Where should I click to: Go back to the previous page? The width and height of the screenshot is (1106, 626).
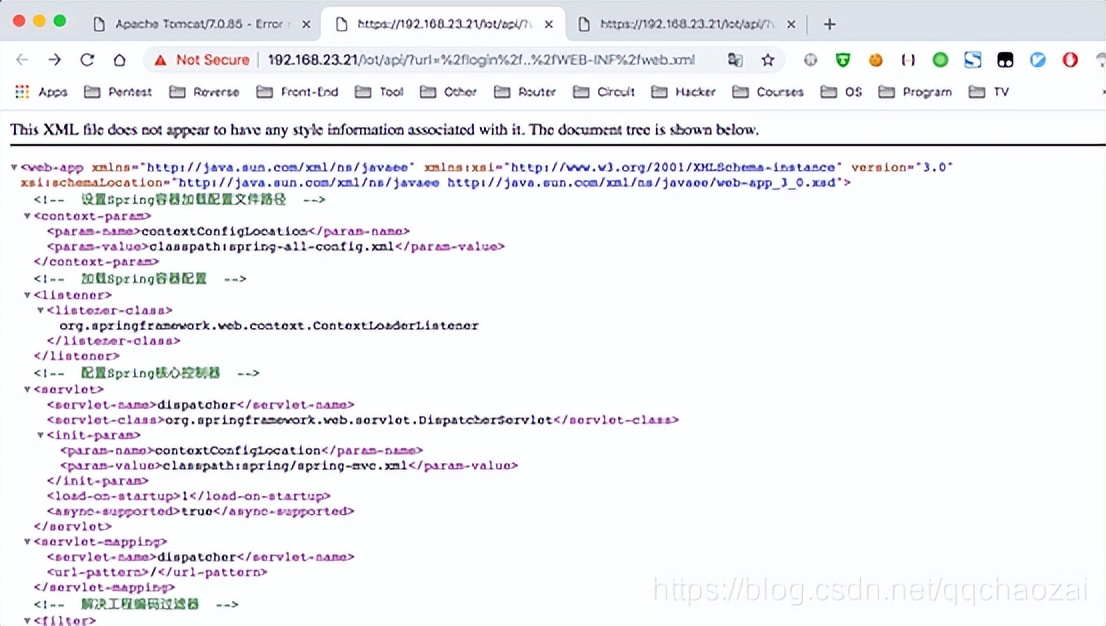pyautogui.click(x=22, y=60)
